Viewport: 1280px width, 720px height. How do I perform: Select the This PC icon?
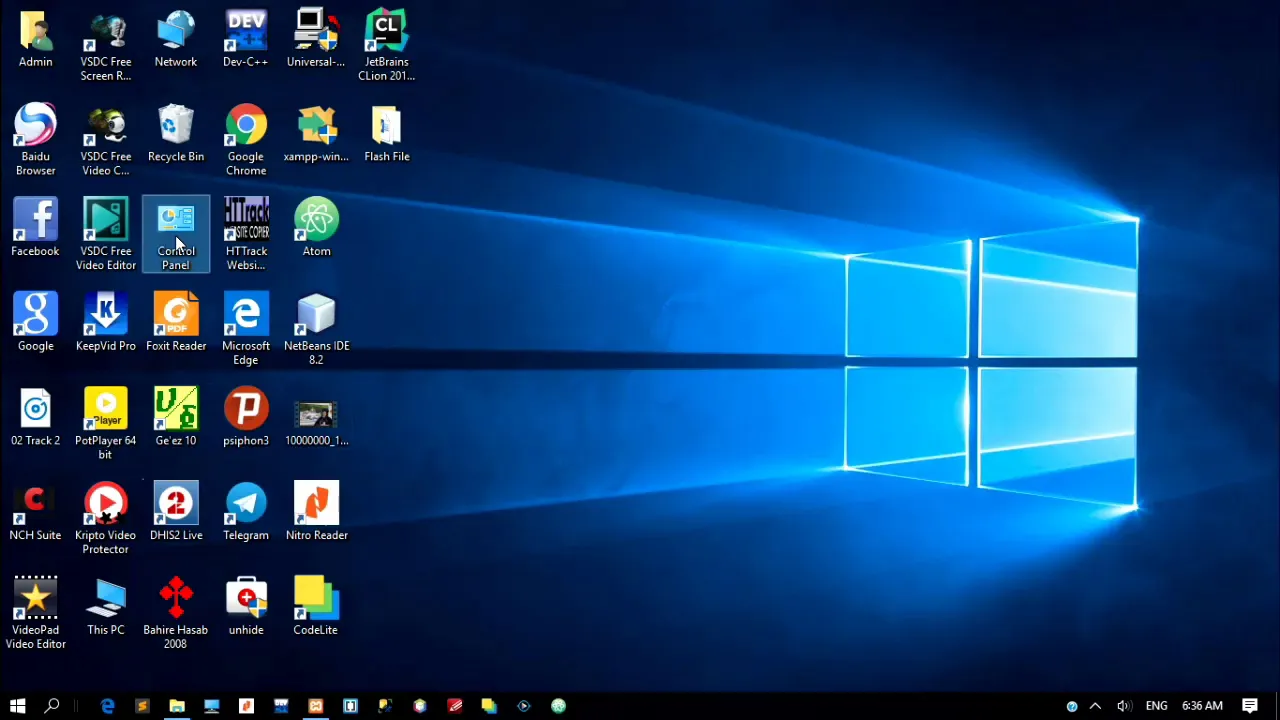(105, 607)
